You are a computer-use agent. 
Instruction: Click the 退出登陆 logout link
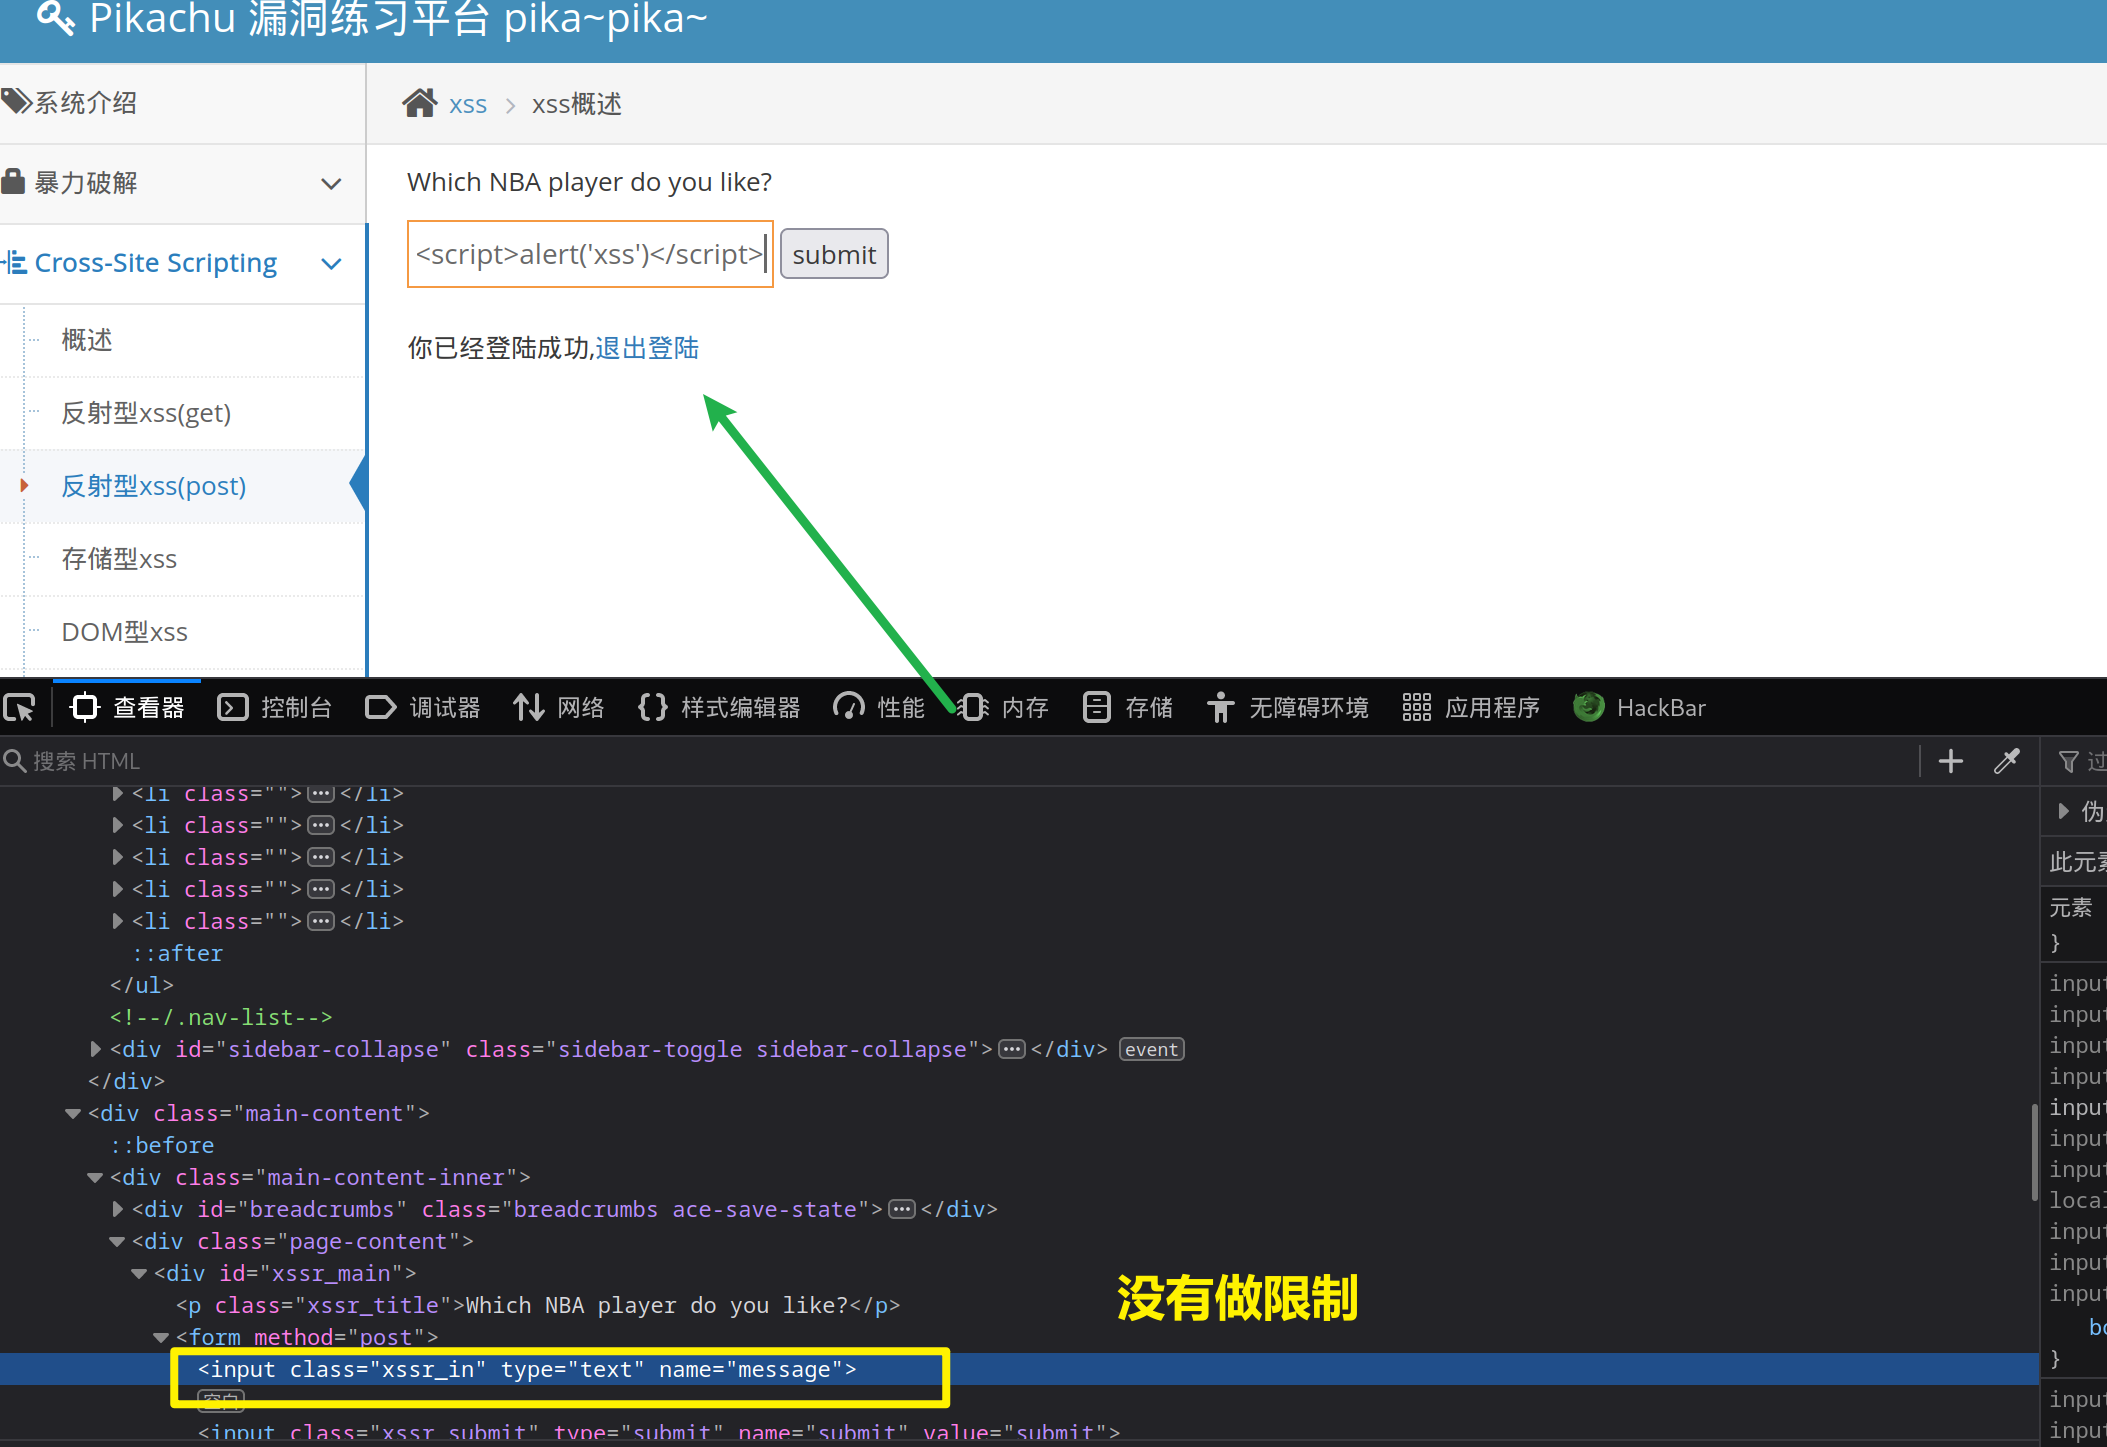coord(647,348)
